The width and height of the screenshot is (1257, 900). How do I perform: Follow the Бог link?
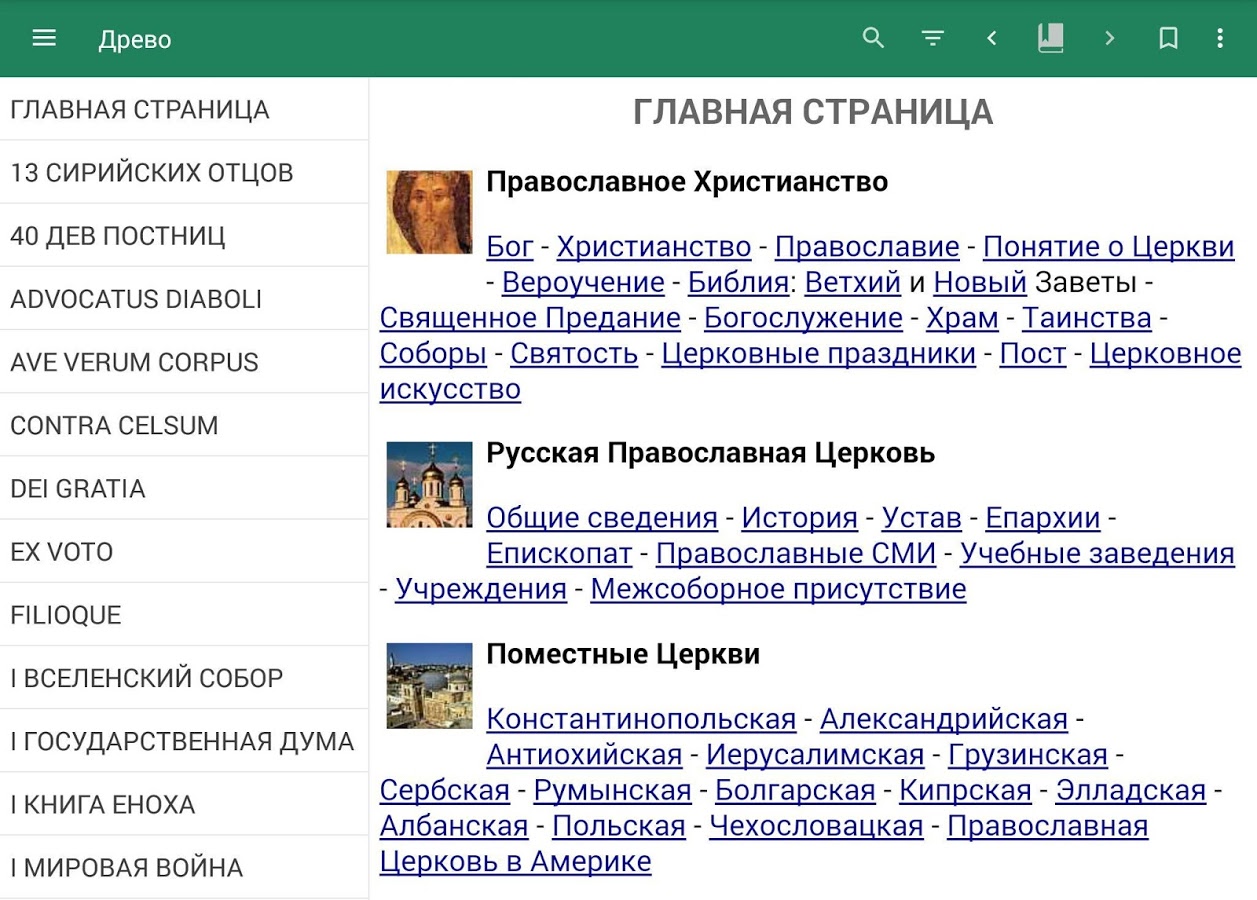coord(510,246)
